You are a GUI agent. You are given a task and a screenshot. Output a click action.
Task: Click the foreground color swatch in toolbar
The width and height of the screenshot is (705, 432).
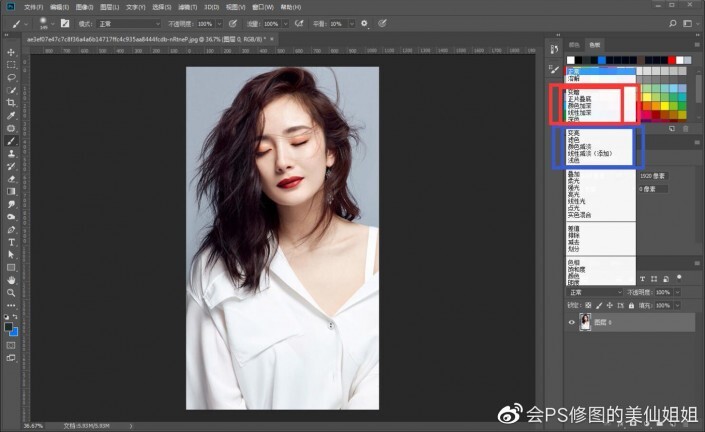tap(8, 327)
